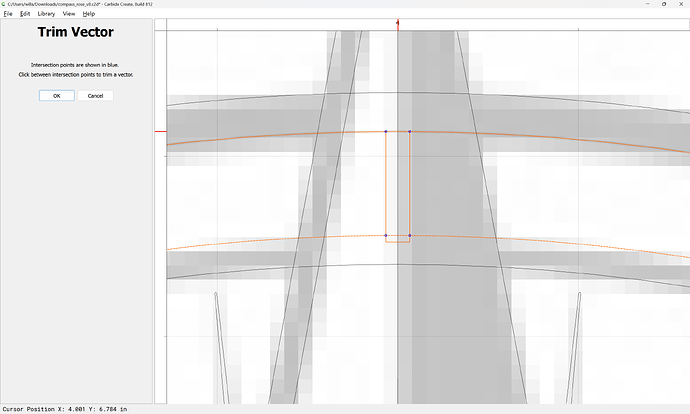Image resolution: width=690 pixels, height=414 pixels.
Task: Trim the bottom orange segment below lower points
Action: [398, 242]
